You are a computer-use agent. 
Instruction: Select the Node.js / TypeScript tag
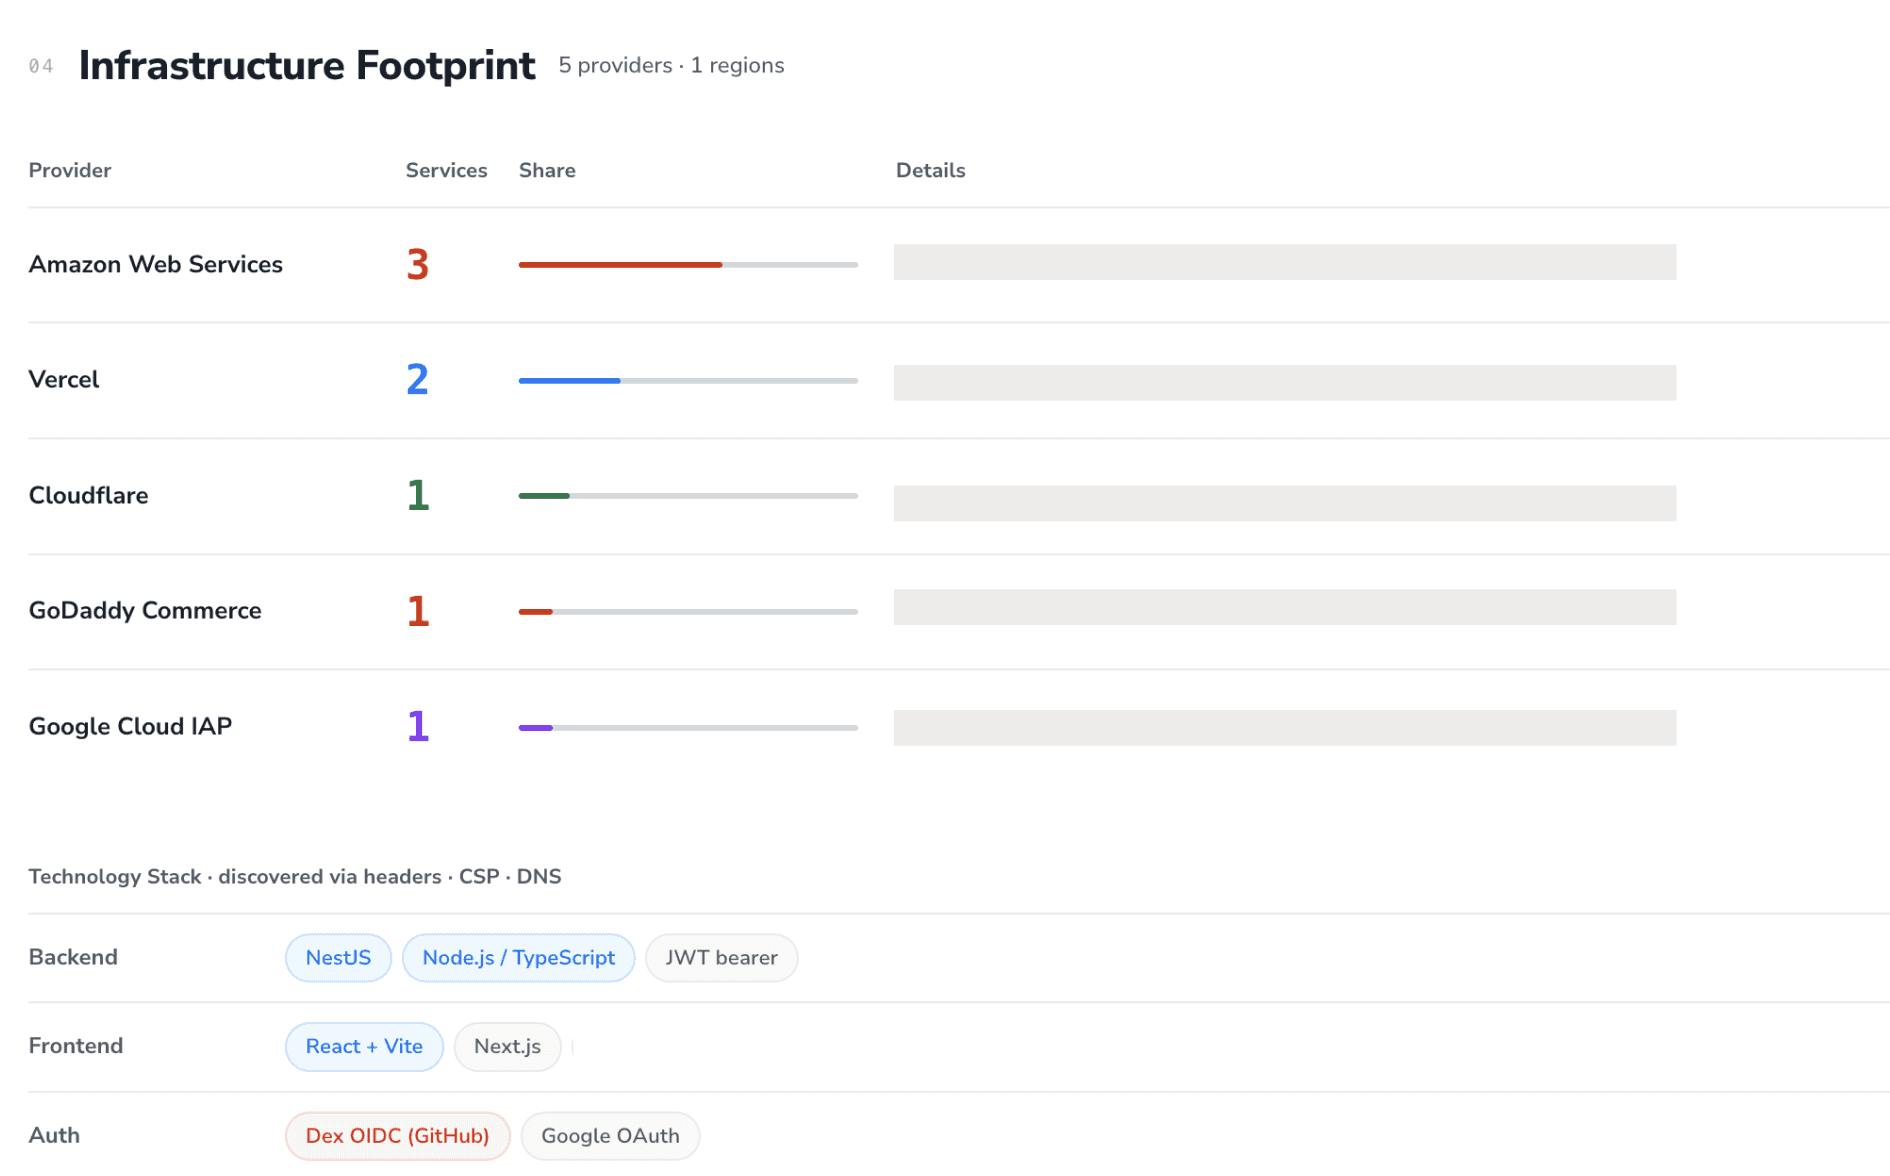518,958
